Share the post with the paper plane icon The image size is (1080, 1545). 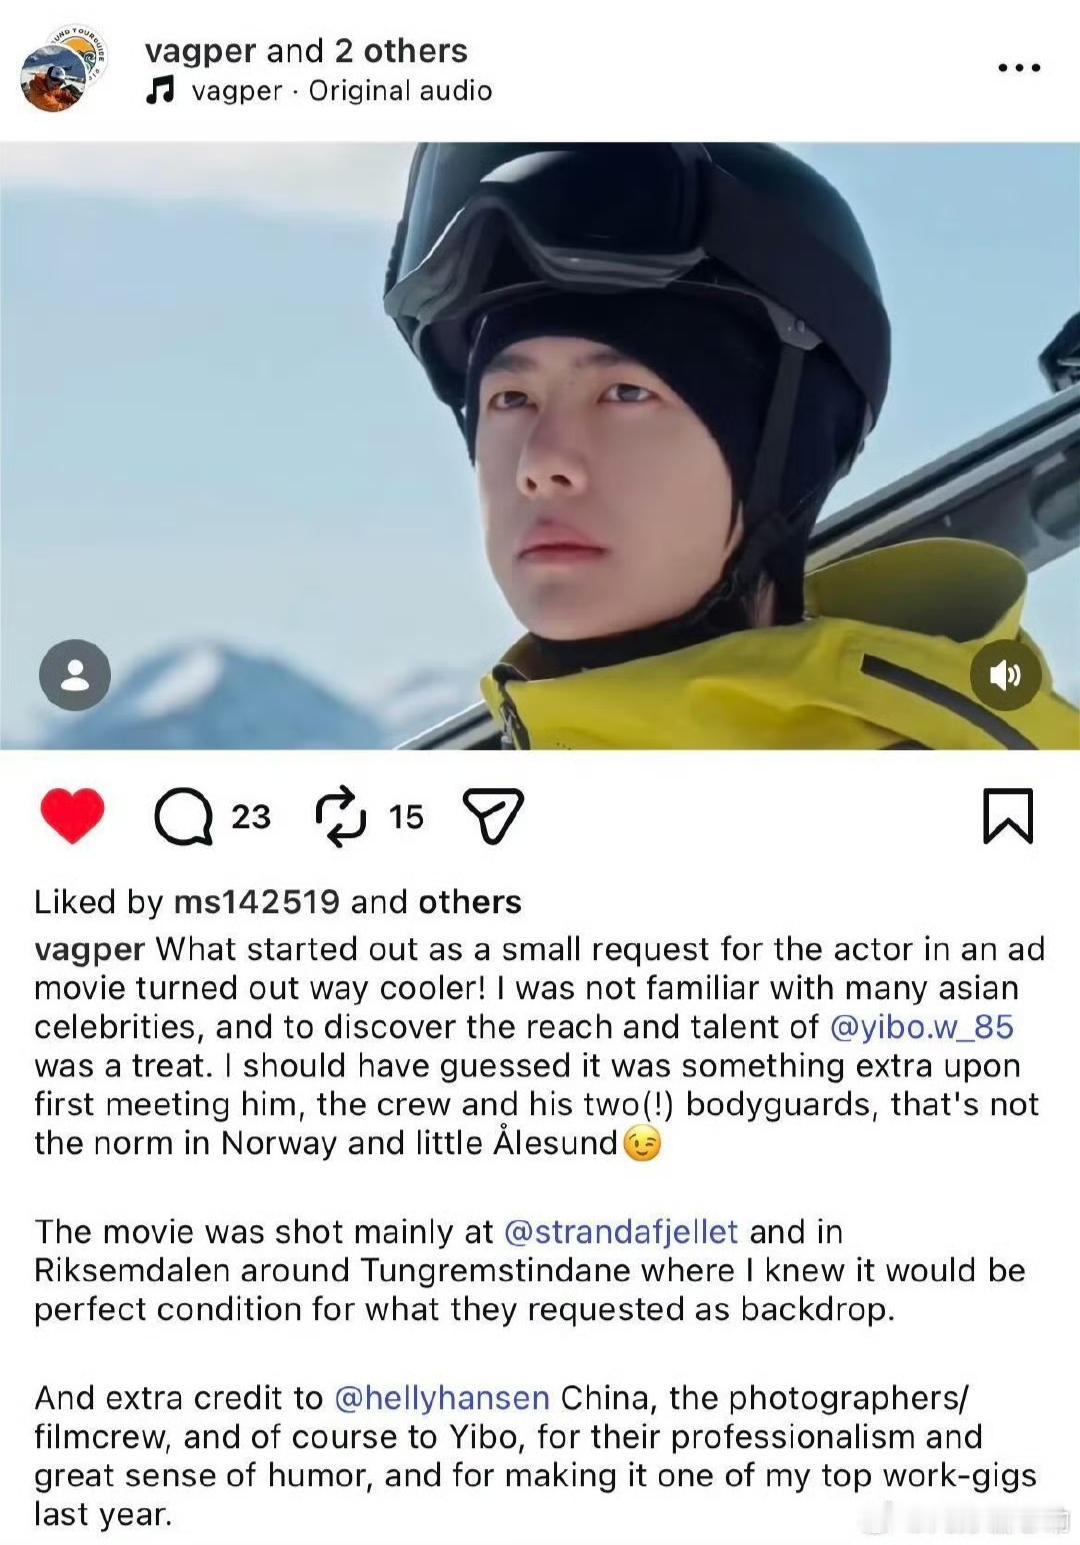(493, 816)
